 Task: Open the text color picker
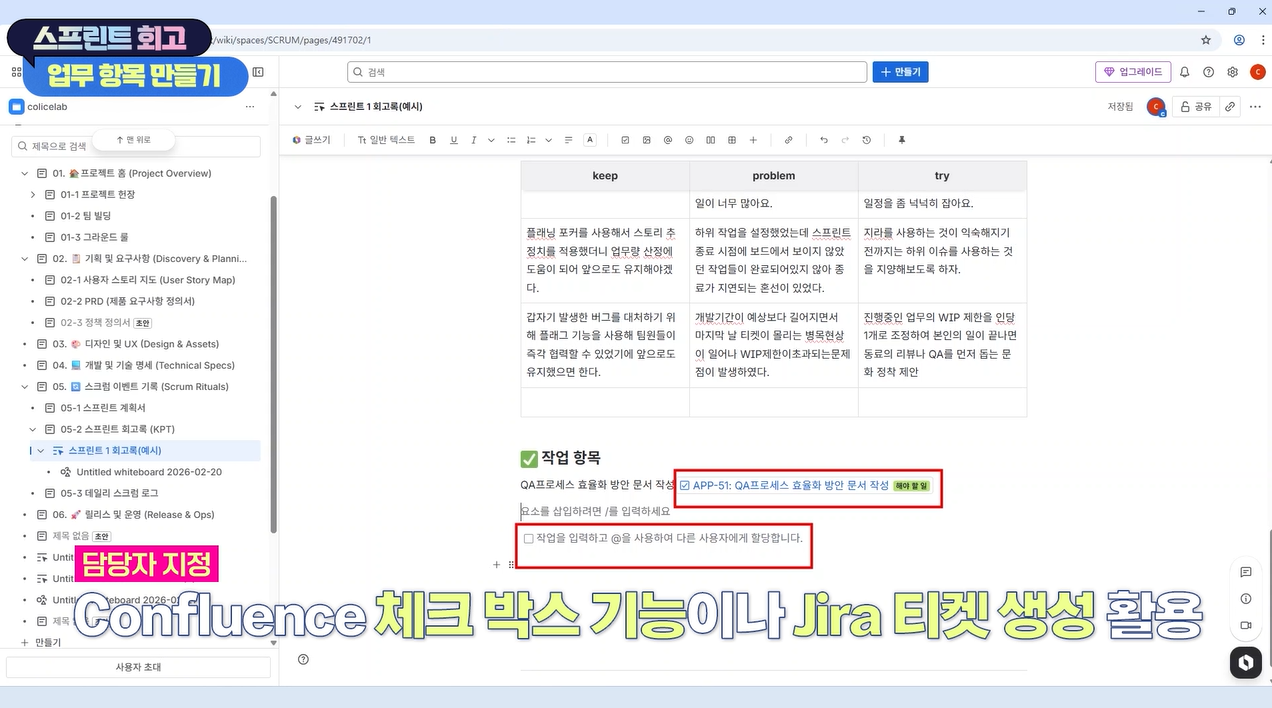click(590, 140)
